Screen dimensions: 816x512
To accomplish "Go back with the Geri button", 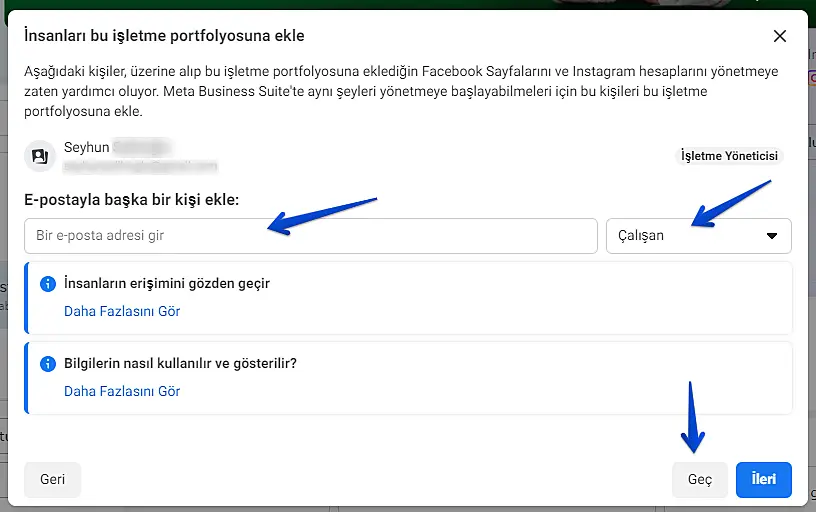I will tap(52, 479).
